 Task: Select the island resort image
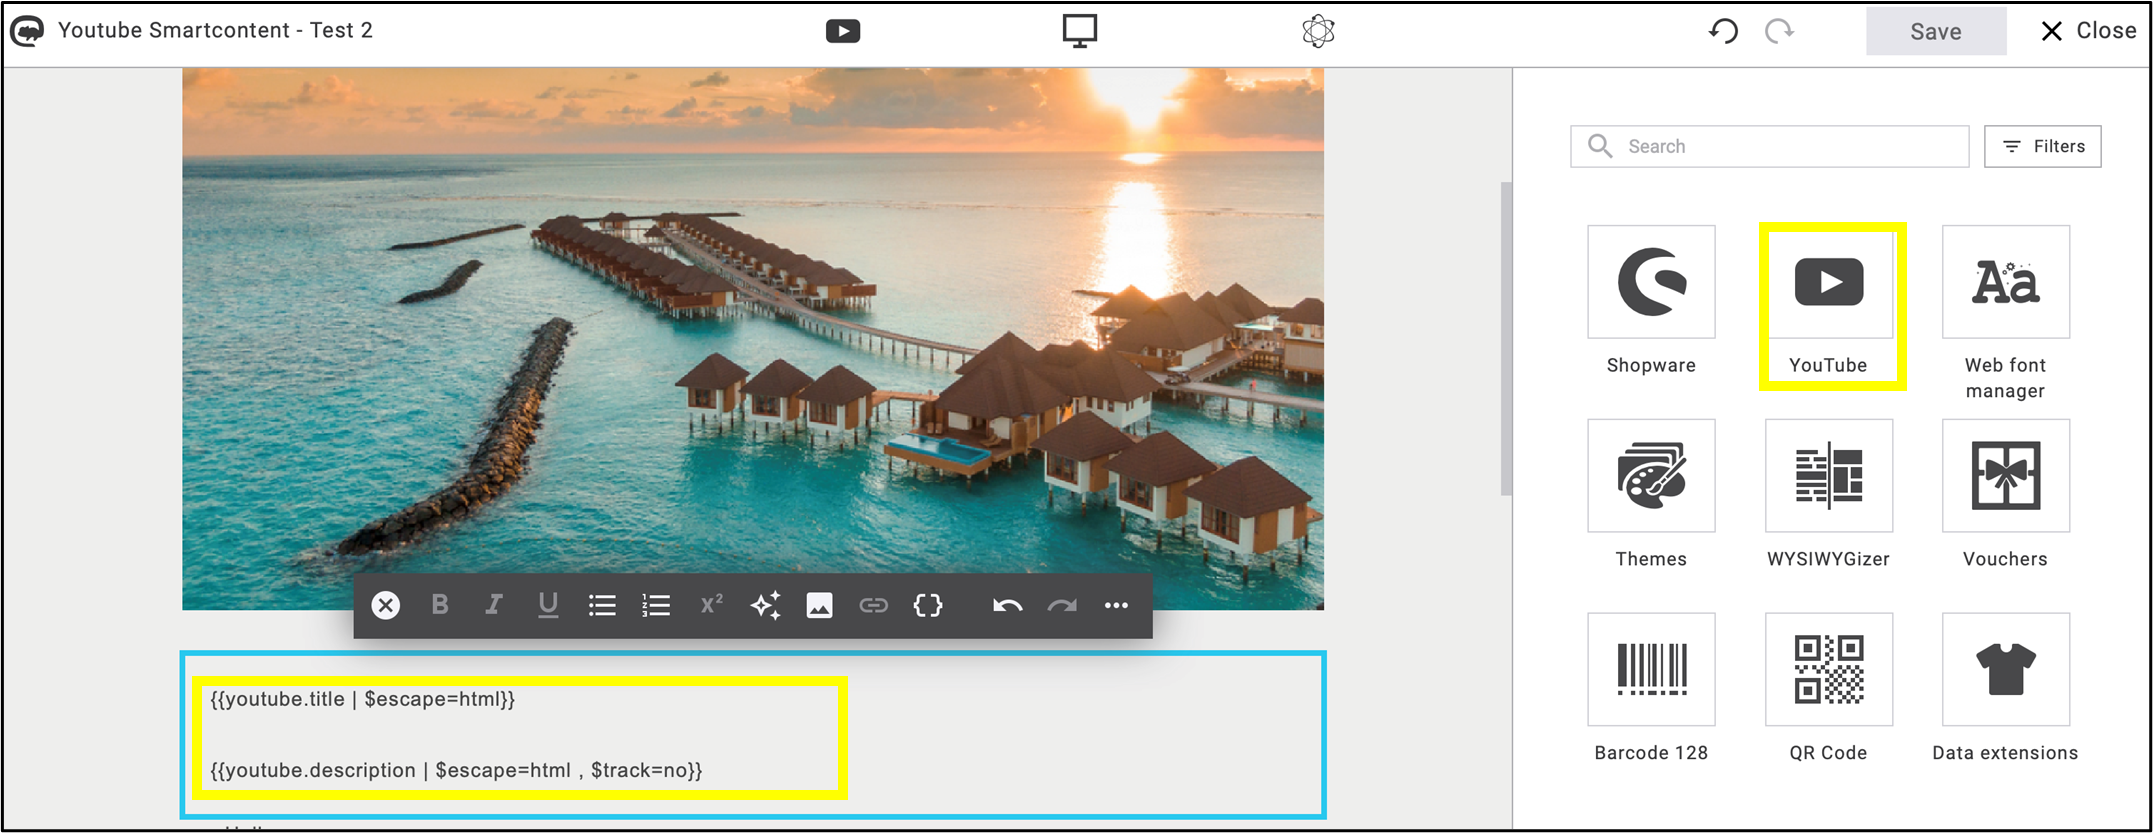click(753, 339)
